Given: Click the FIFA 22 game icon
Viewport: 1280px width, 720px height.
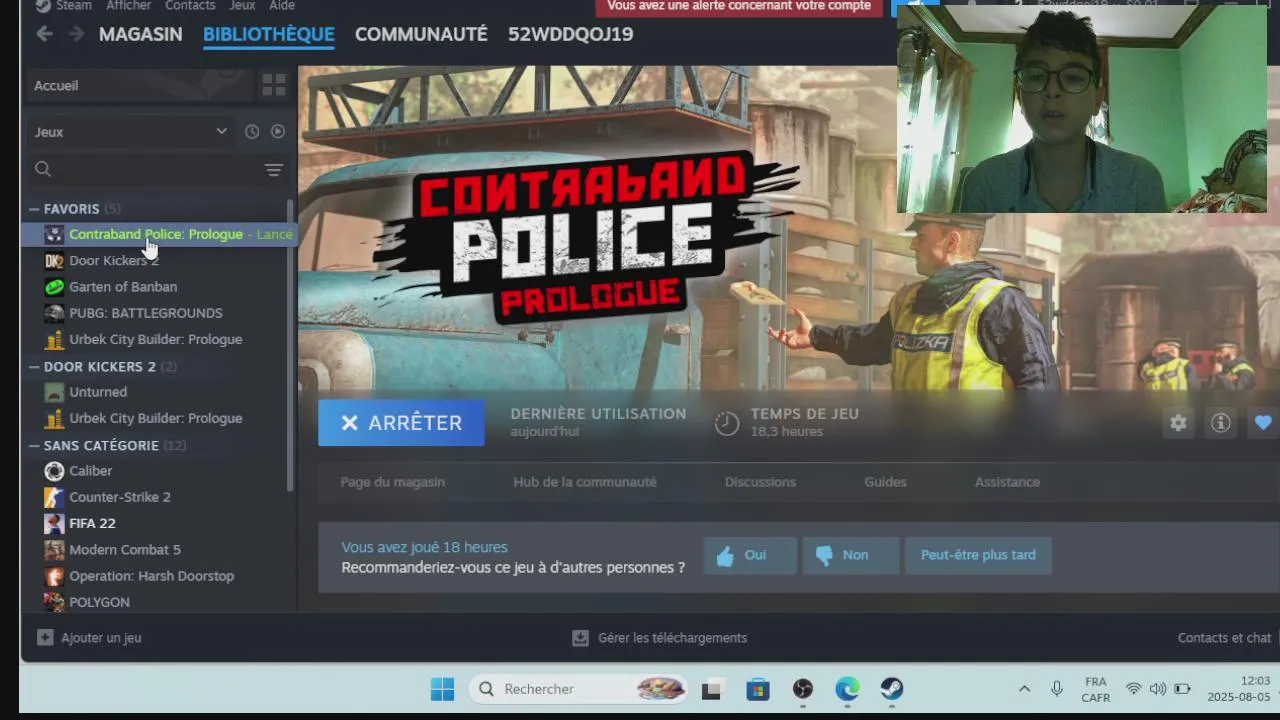Looking at the screenshot, I should (54, 523).
